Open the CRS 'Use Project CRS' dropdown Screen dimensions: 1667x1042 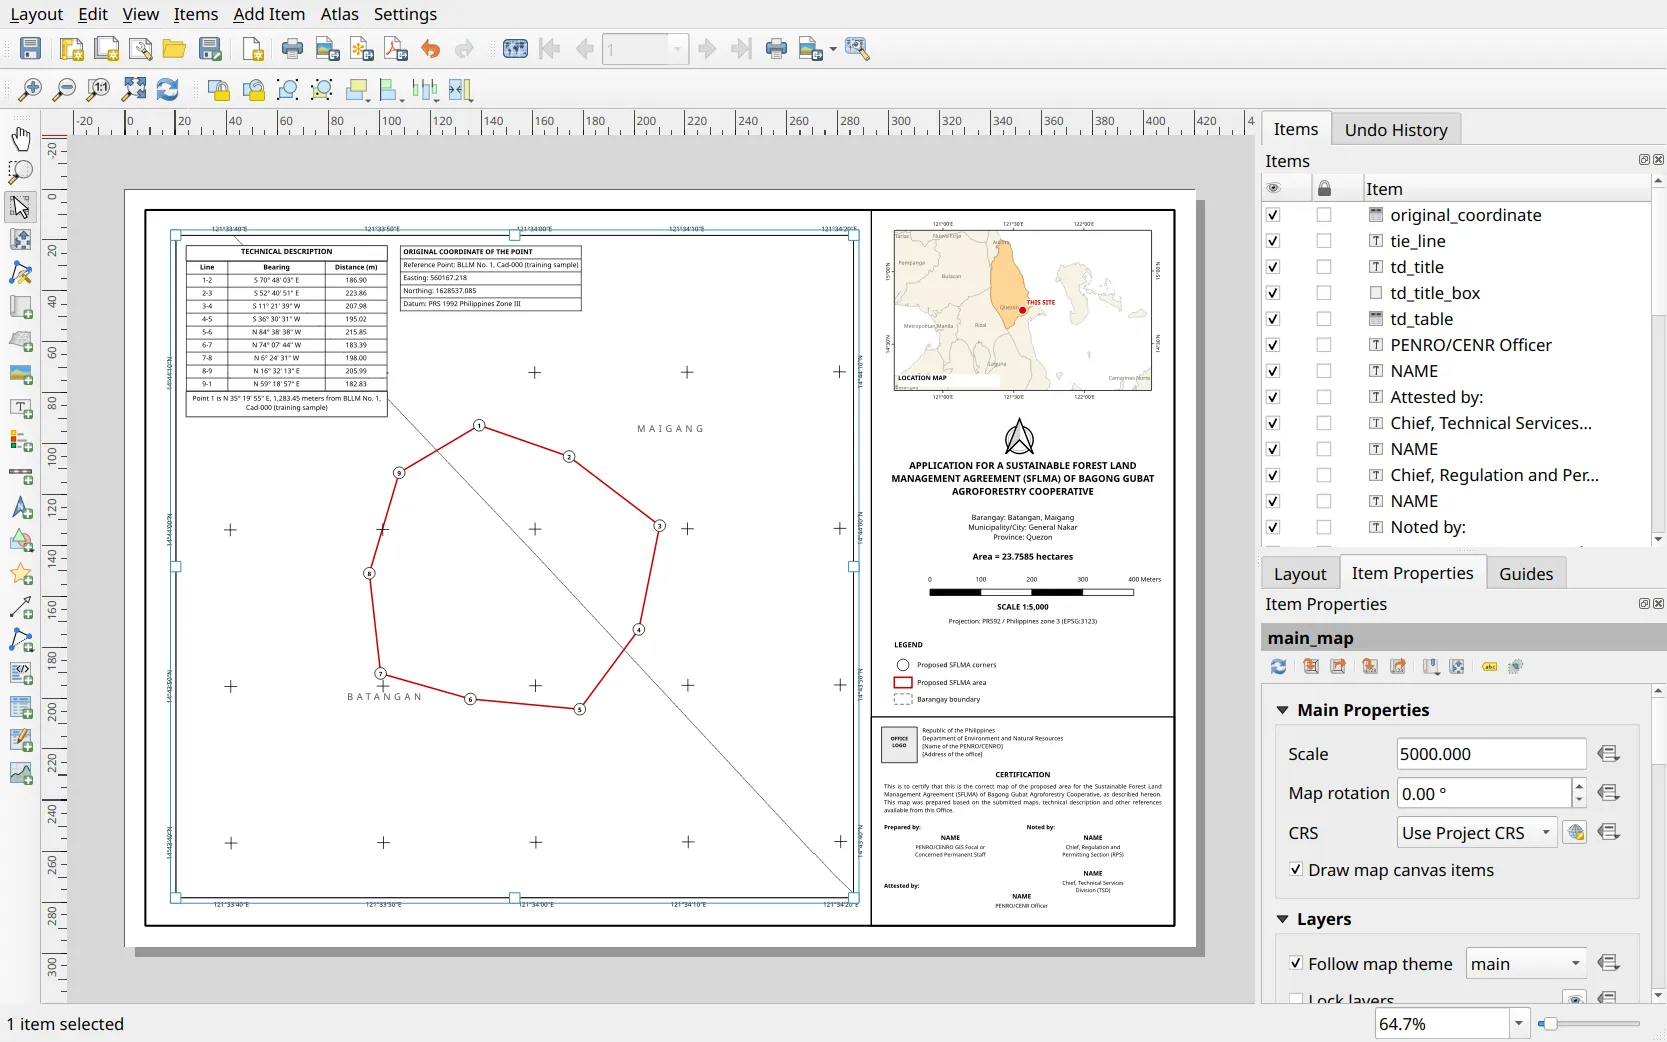point(1477,833)
